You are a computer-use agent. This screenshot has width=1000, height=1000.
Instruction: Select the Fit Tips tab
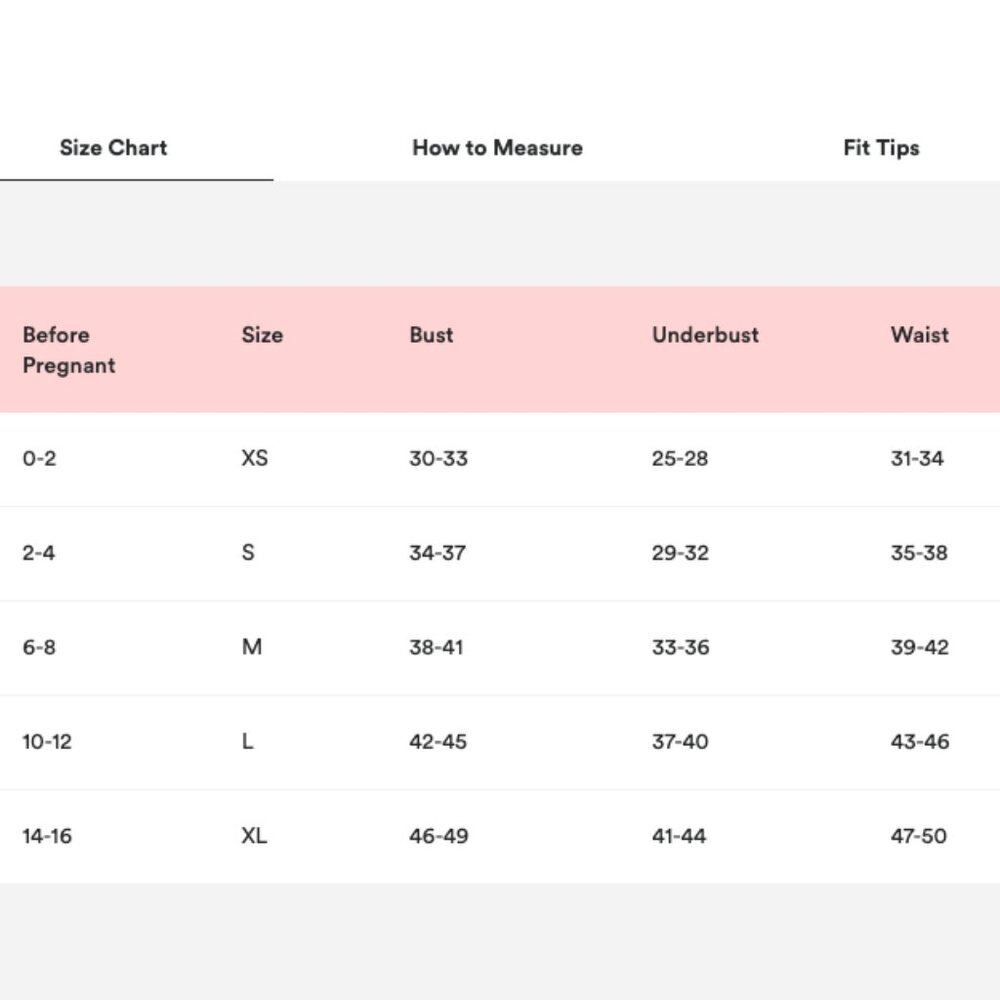(x=881, y=148)
